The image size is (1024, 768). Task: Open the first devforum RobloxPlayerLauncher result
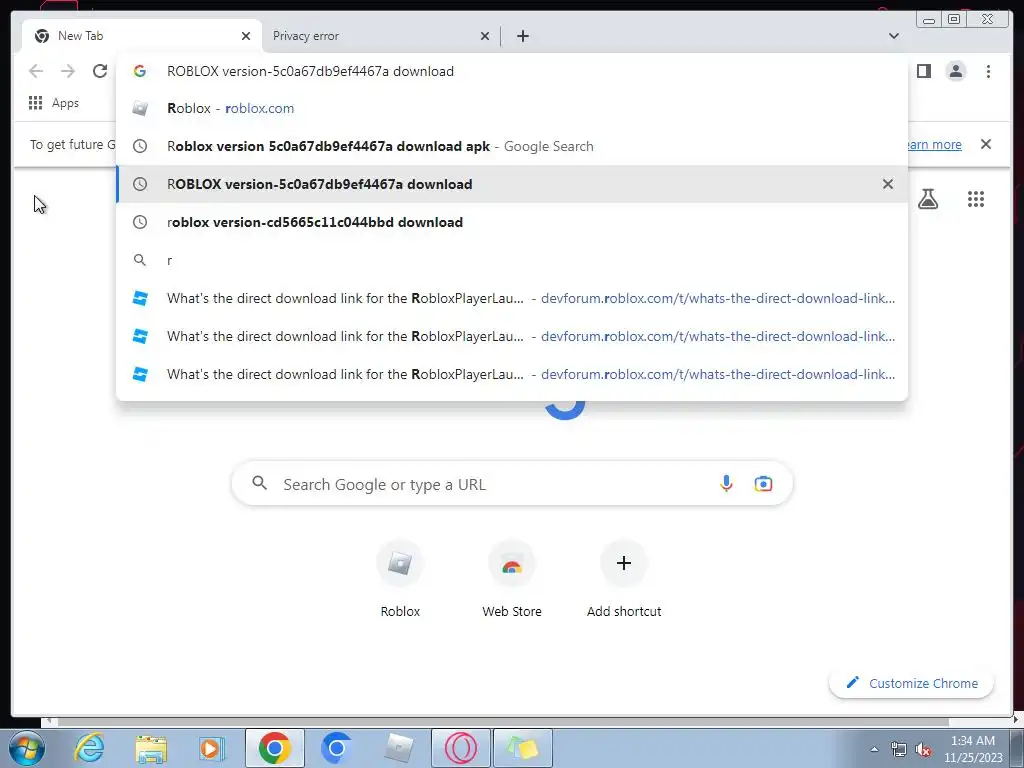[512, 298]
